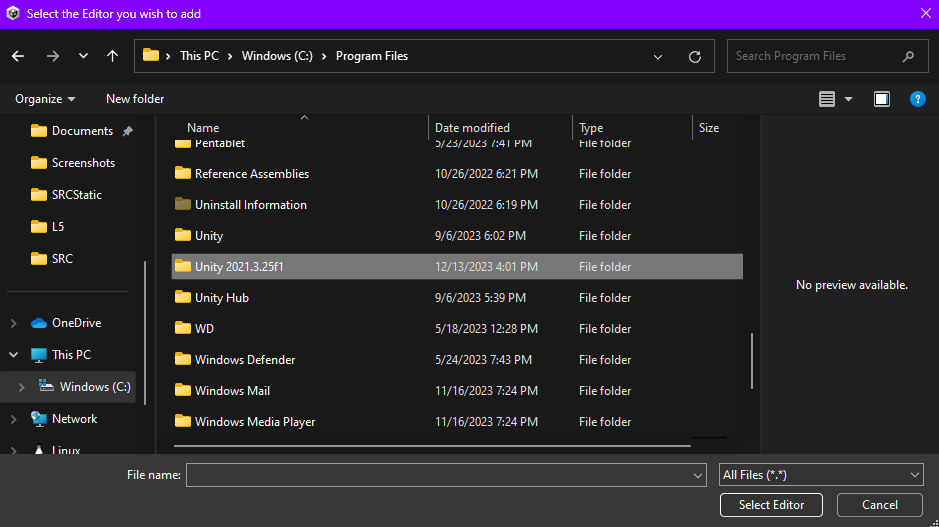Select the Reference Assemblies folder
This screenshot has height=527, width=939.
(457, 174)
